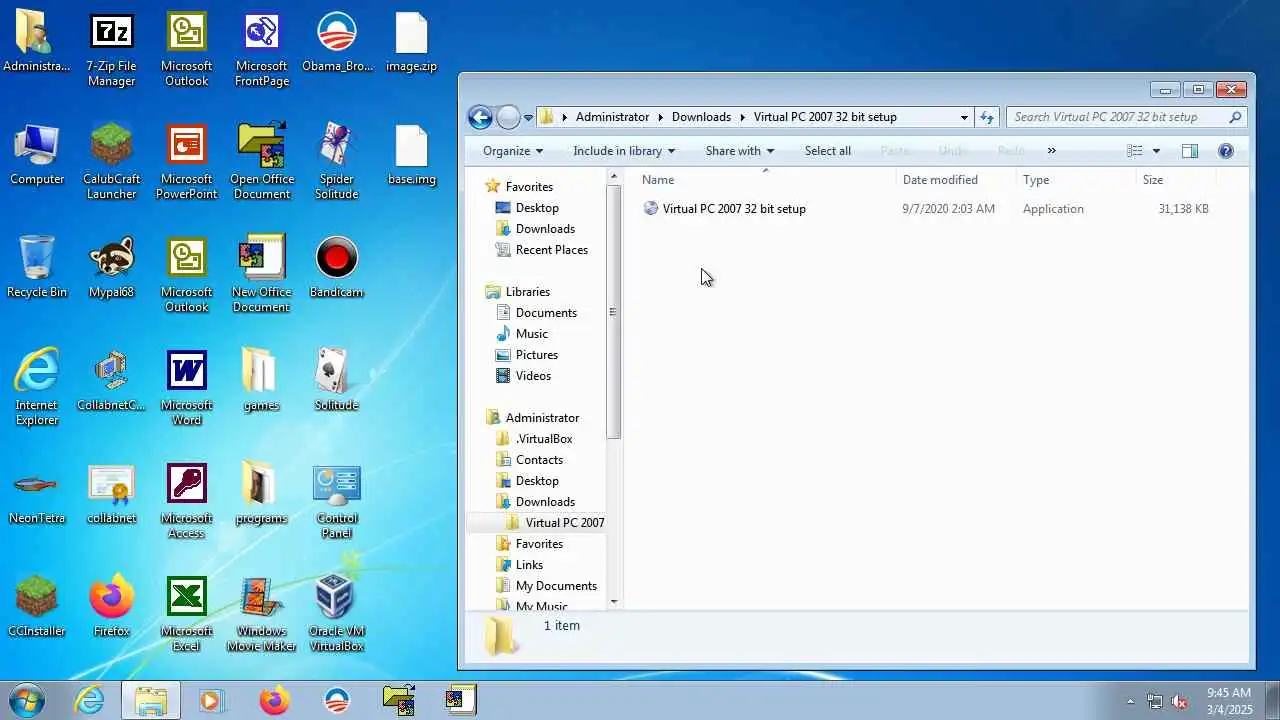Open the Share with dropdown

pos(740,151)
